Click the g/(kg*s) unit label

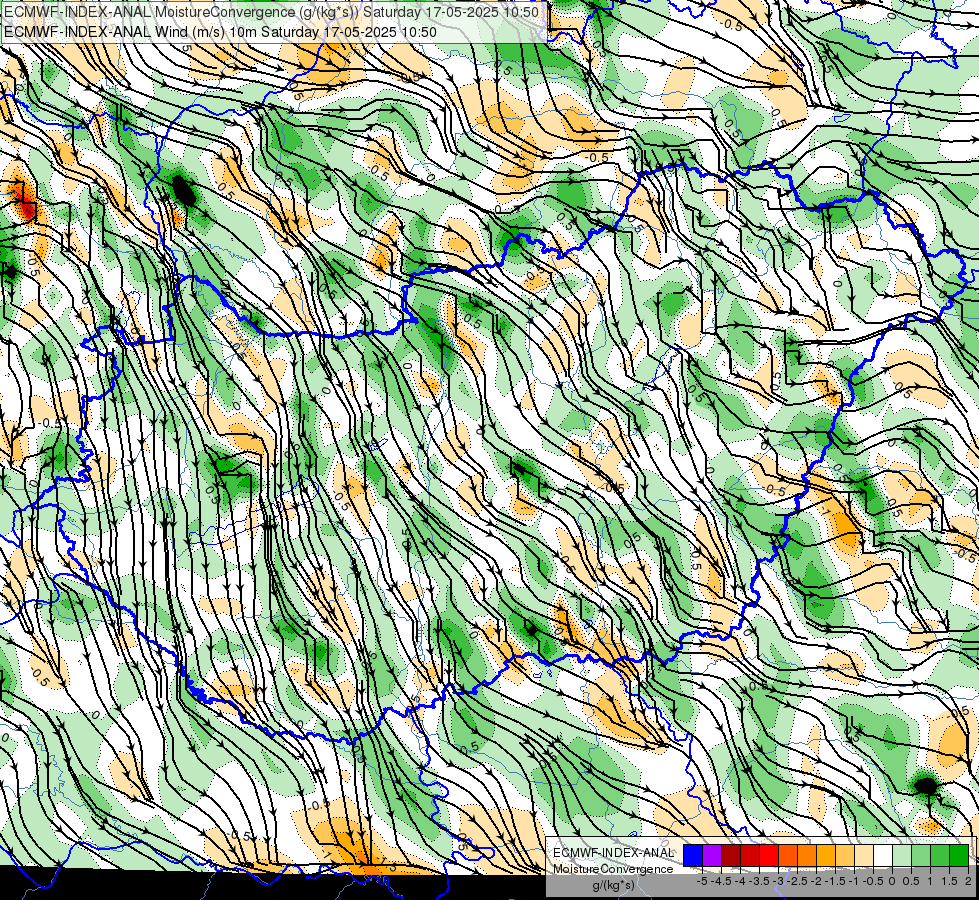point(613,886)
